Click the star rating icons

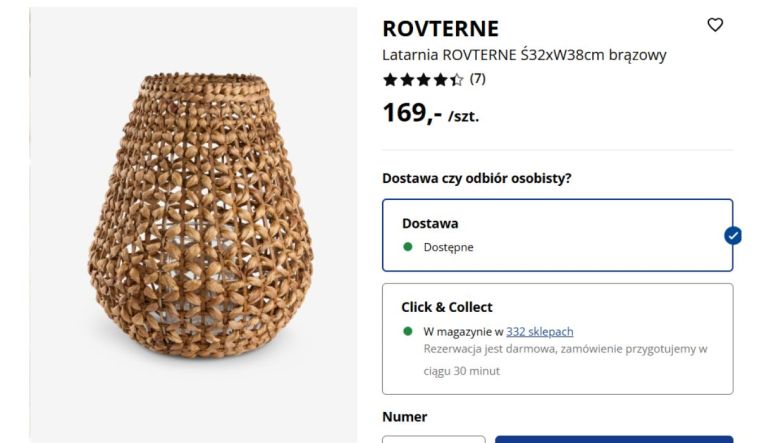[x=423, y=80]
